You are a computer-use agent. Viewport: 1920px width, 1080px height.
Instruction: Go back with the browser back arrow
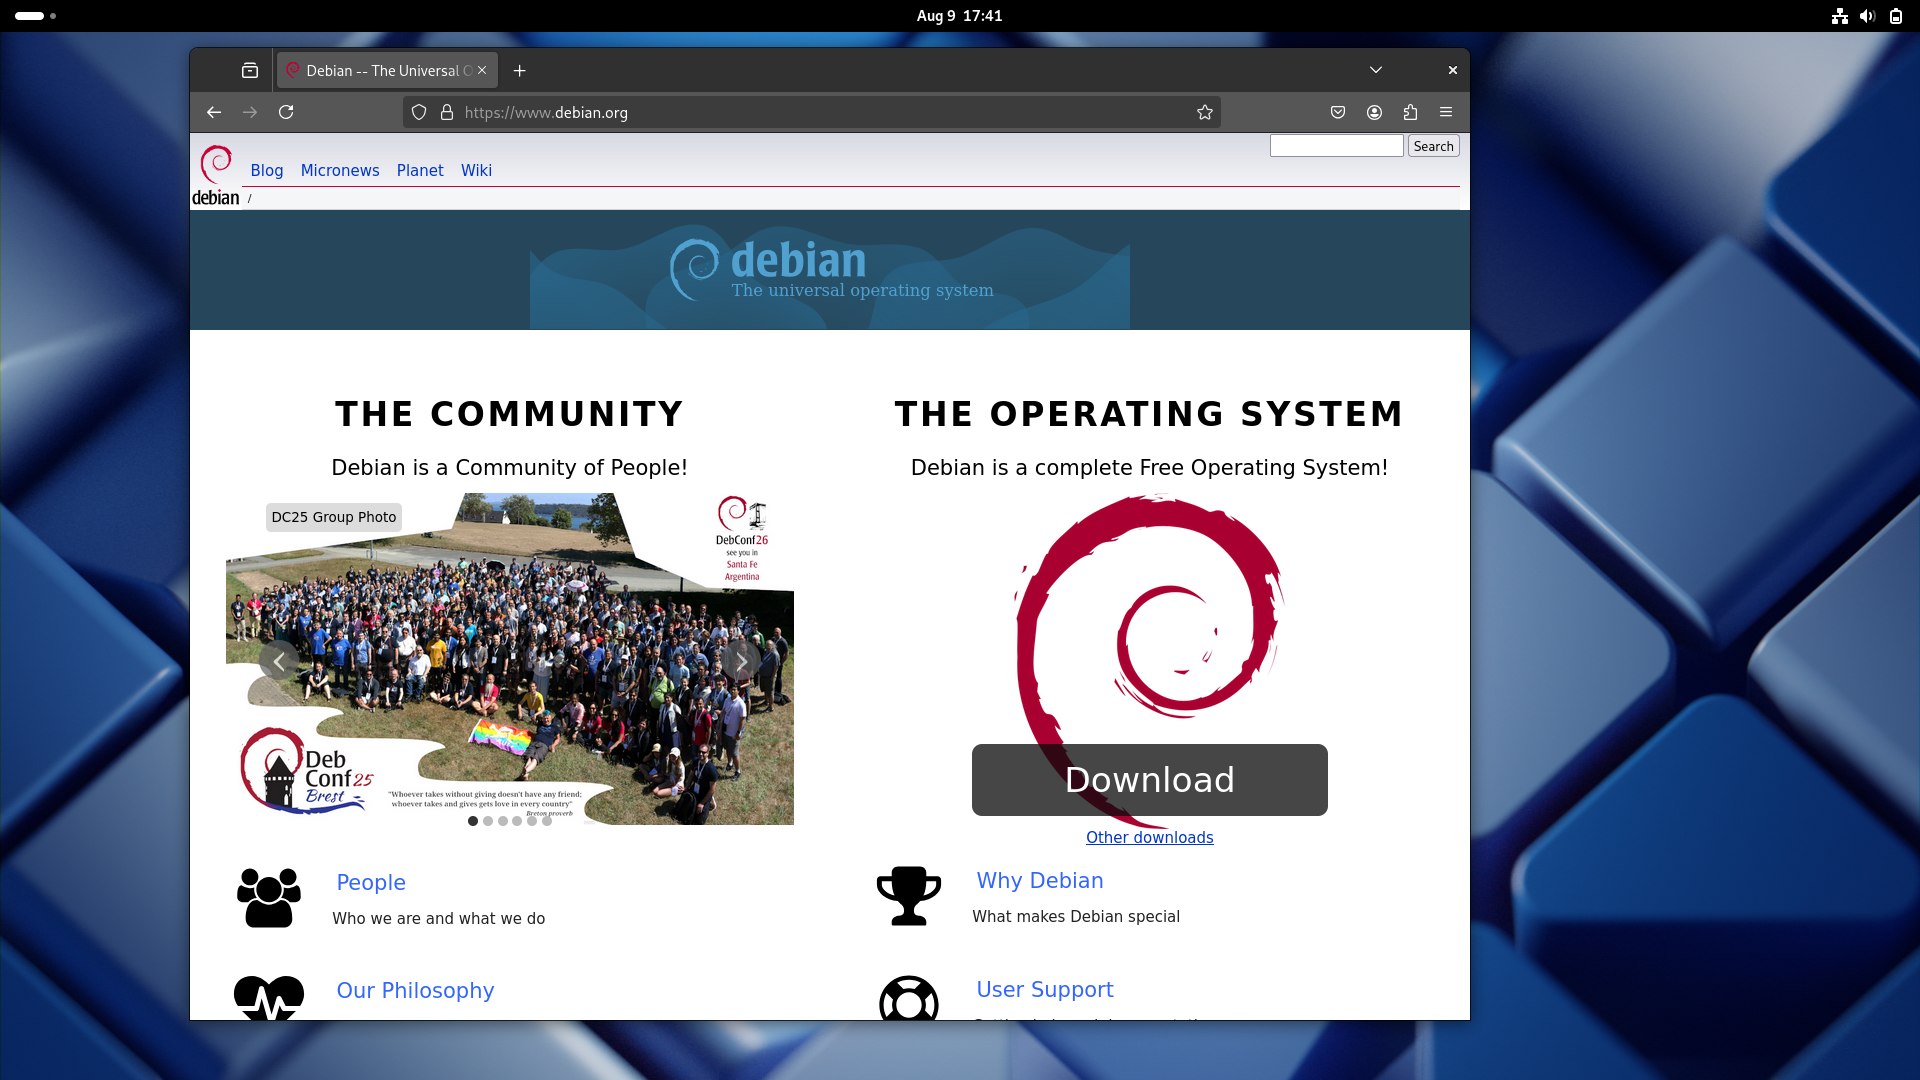pyautogui.click(x=214, y=112)
